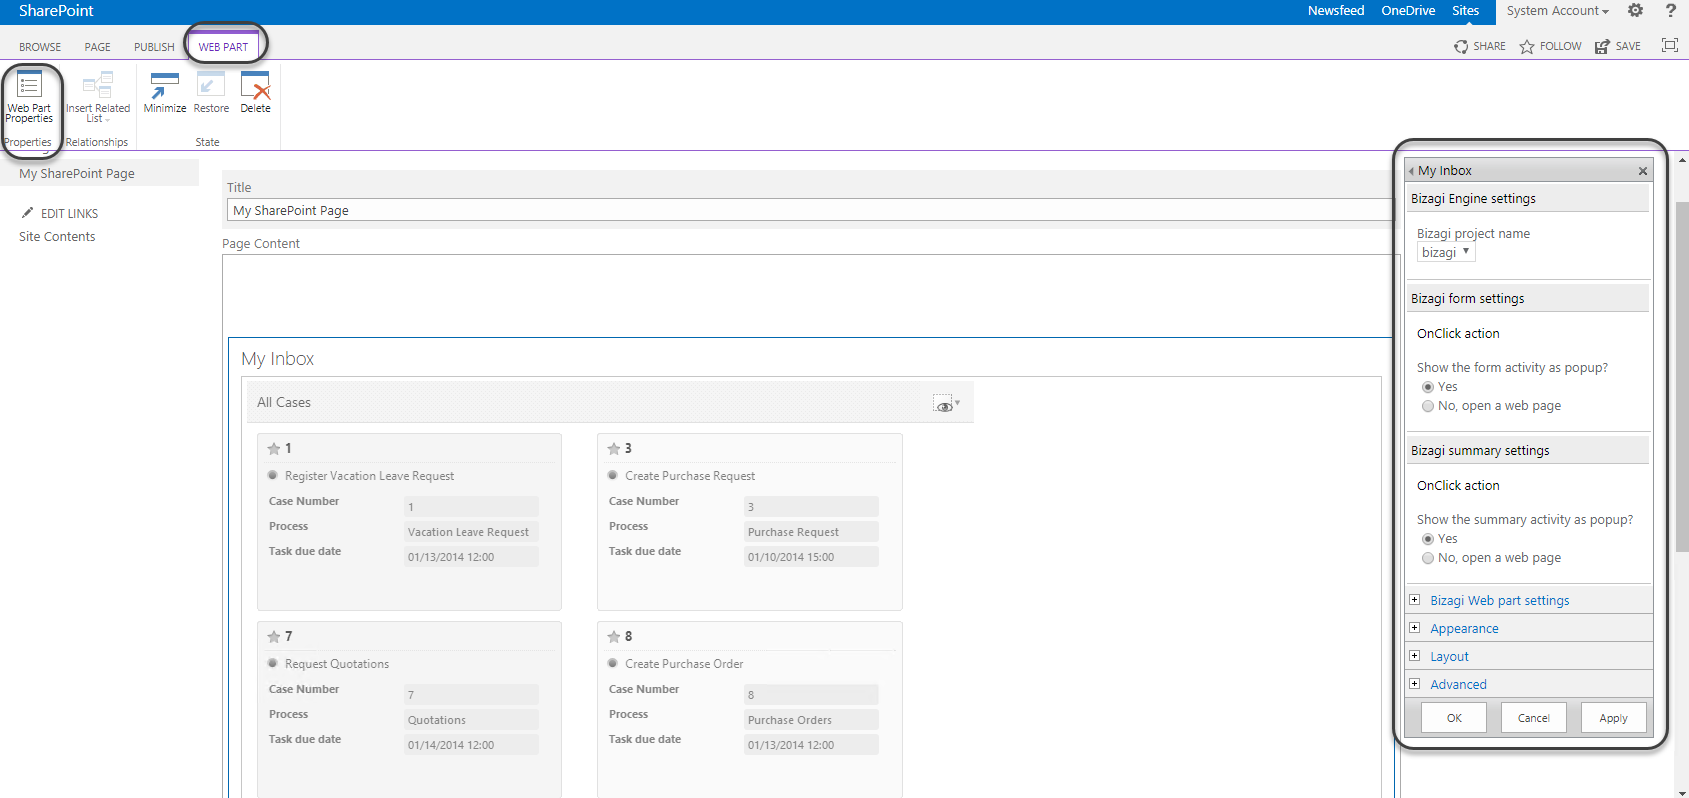The height and width of the screenshot is (798, 1689).
Task: Collapse tool pane via My Inbox arrow
Action: pyautogui.click(x=1411, y=171)
